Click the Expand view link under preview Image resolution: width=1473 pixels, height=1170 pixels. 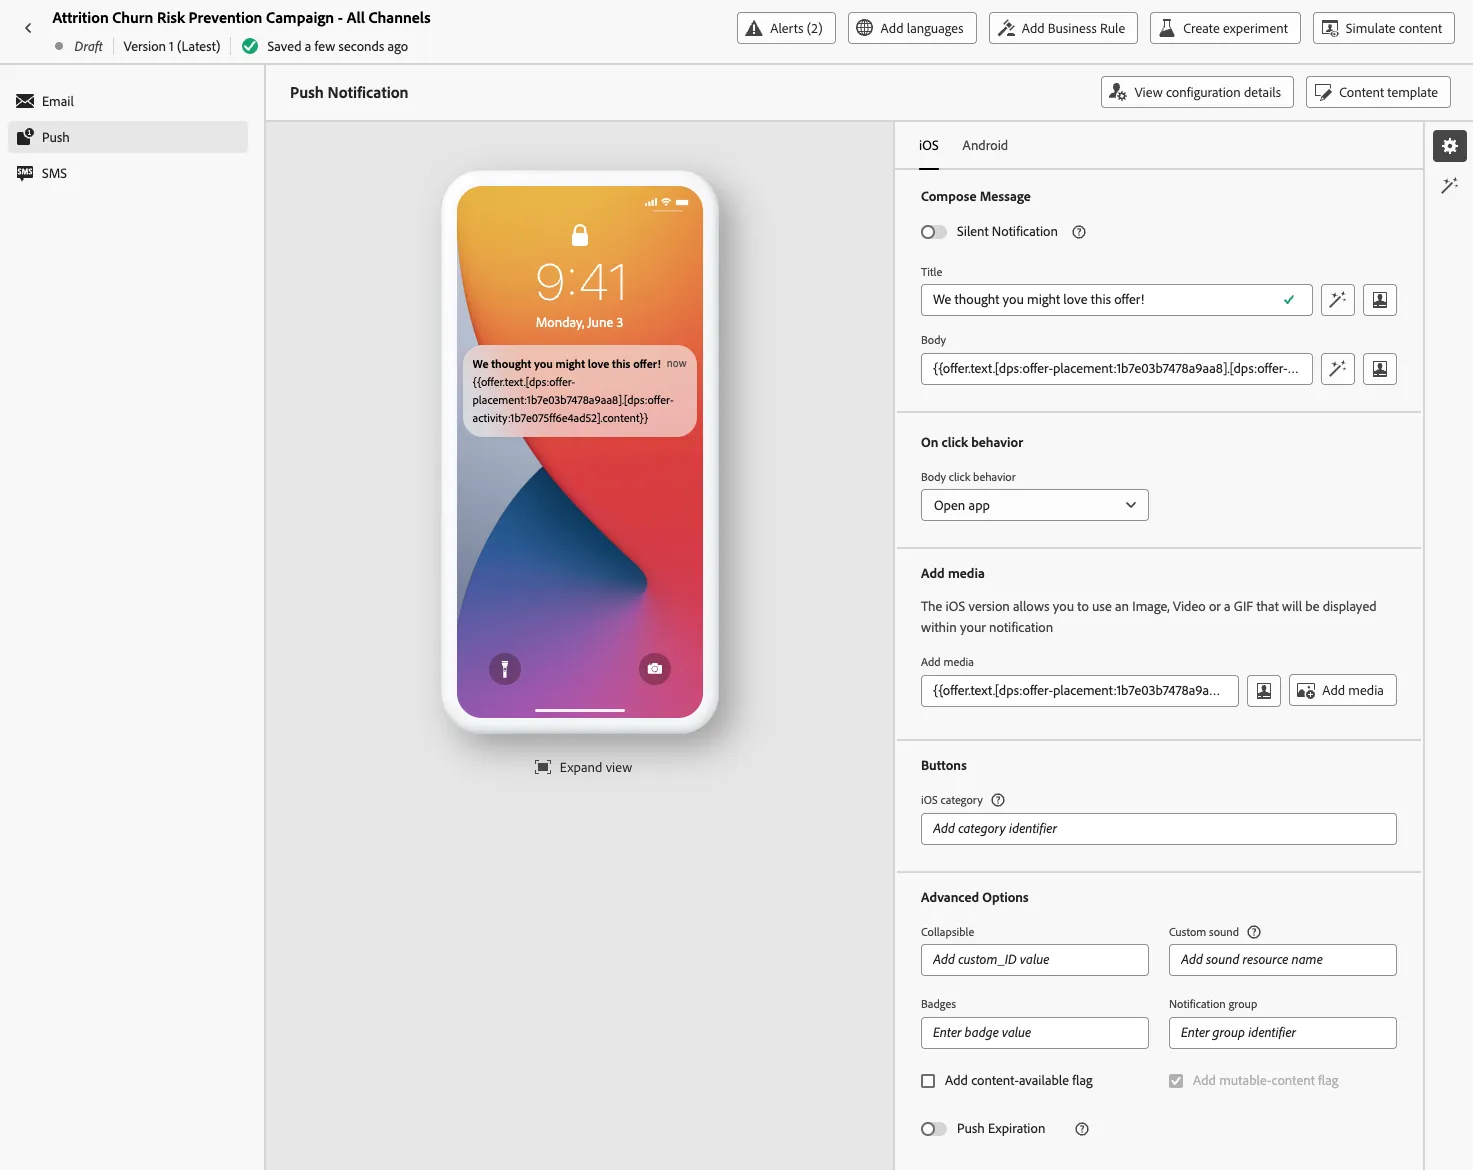(x=583, y=768)
